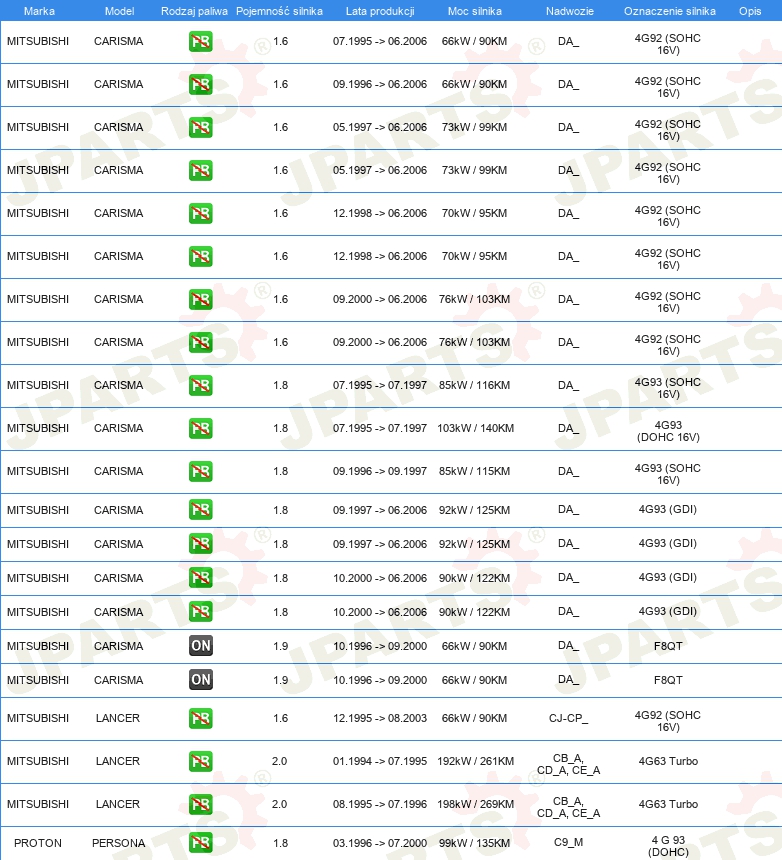Viewport: 782px width, 860px height.
Task: Click petrol icon in Lancer 1.6 row
Action: (x=201, y=718)
